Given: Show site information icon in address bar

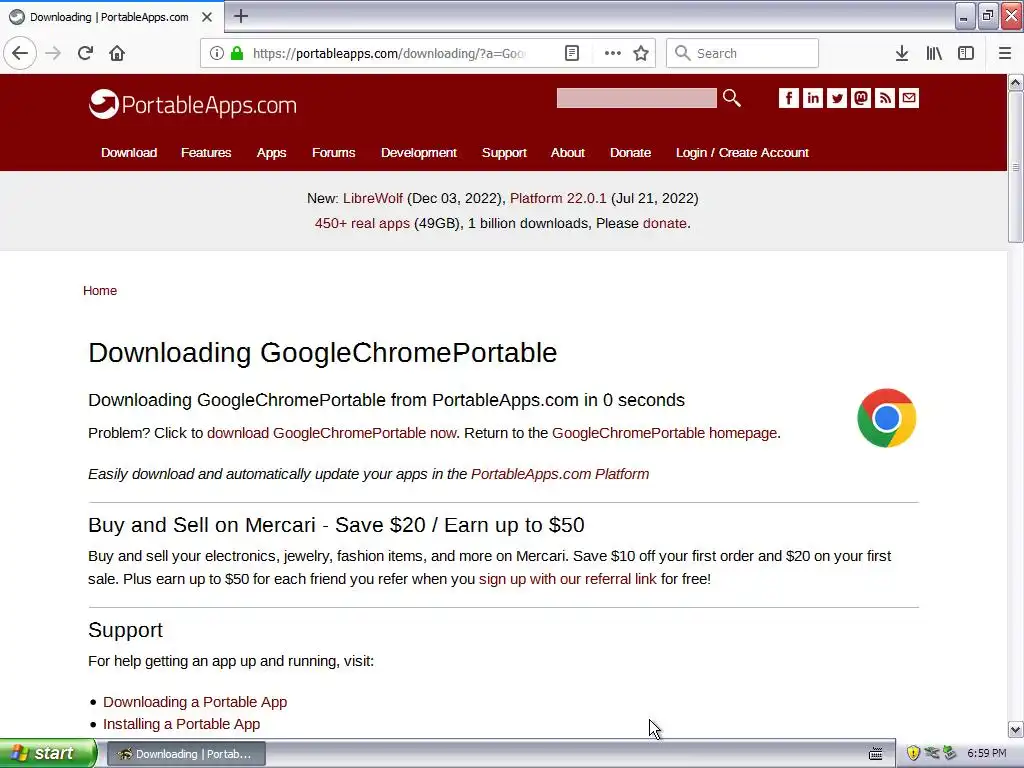Looking at the screenshot, I should coord(217,53).
